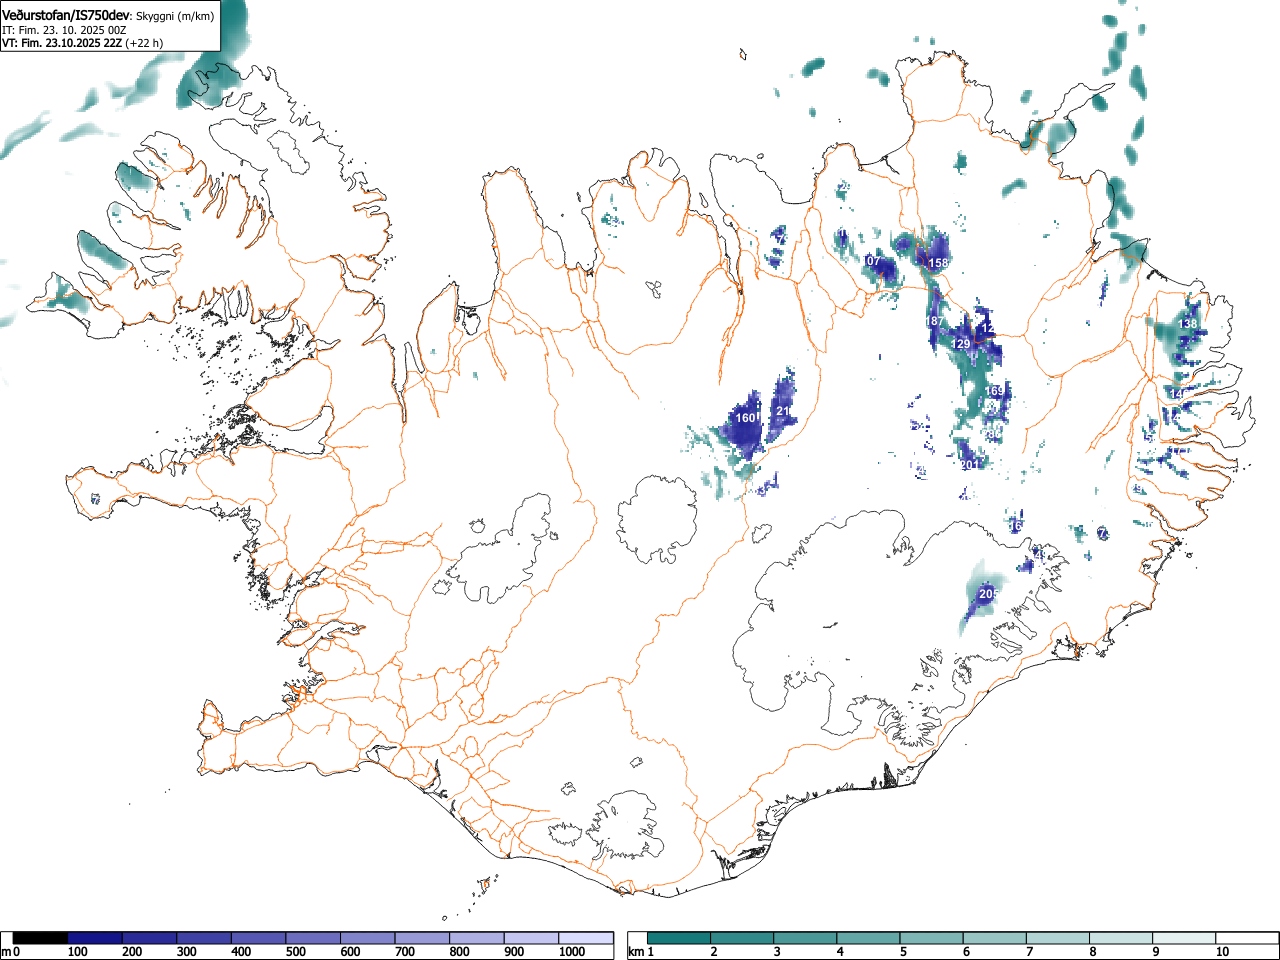Image resolution: width=1280 pixels, height=960 pixels.
Task: Click the '700' meter legend label
Action: point(405,952)
